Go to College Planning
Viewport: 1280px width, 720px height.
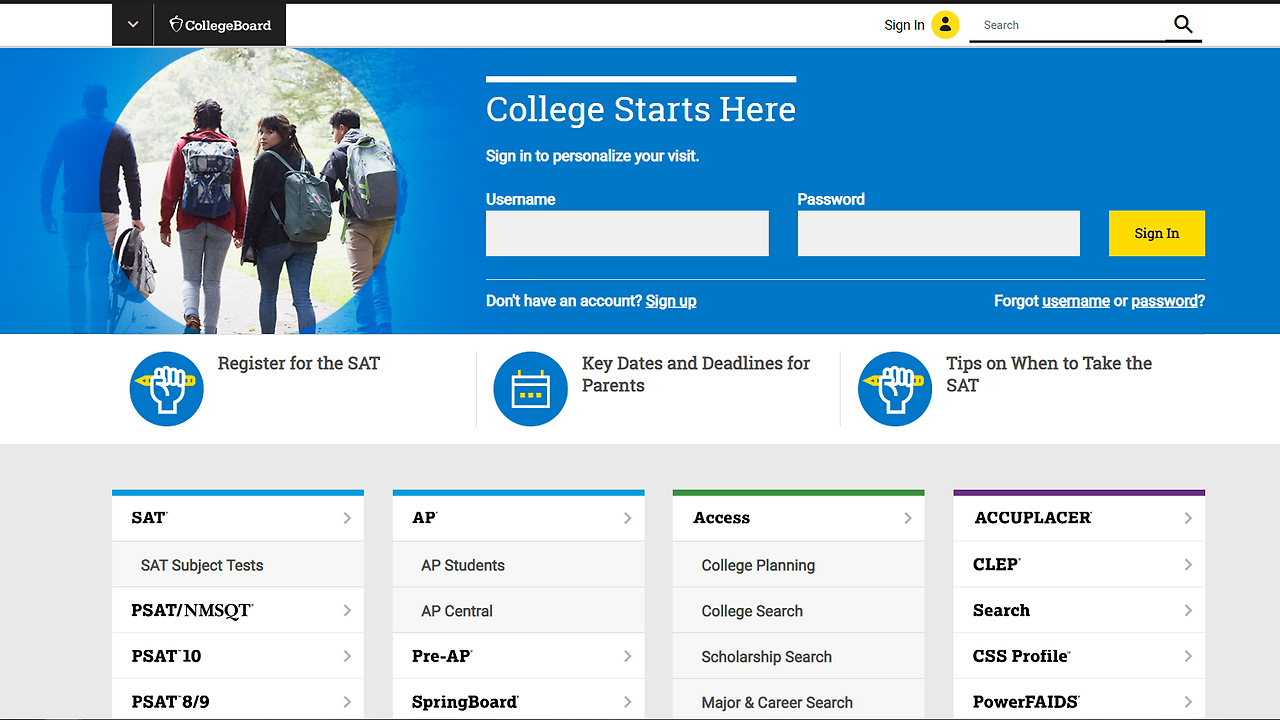click(x=799, y=565)
